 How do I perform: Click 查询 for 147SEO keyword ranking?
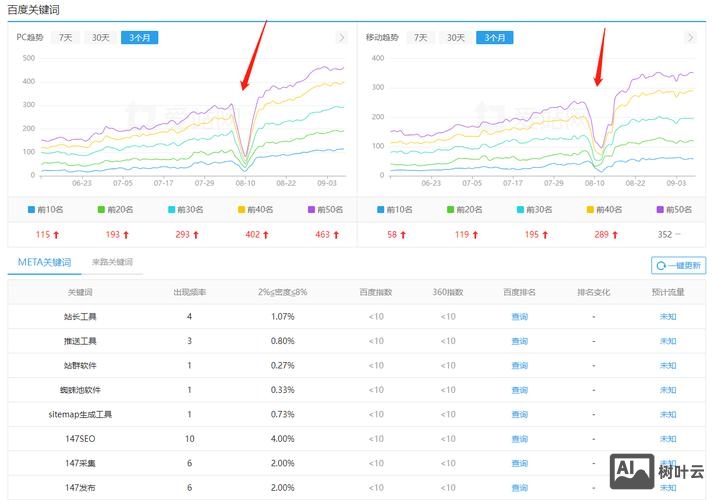click(519, 439)
